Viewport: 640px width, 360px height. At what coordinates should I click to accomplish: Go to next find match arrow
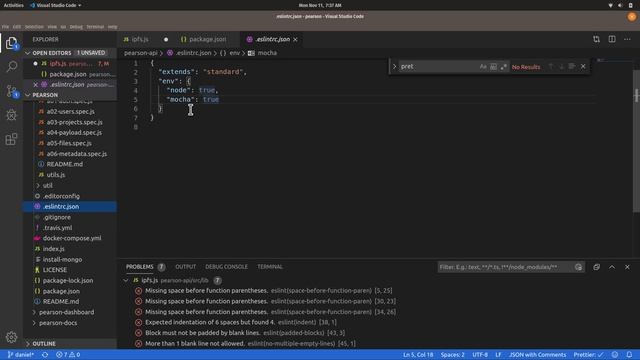[561, 67]
